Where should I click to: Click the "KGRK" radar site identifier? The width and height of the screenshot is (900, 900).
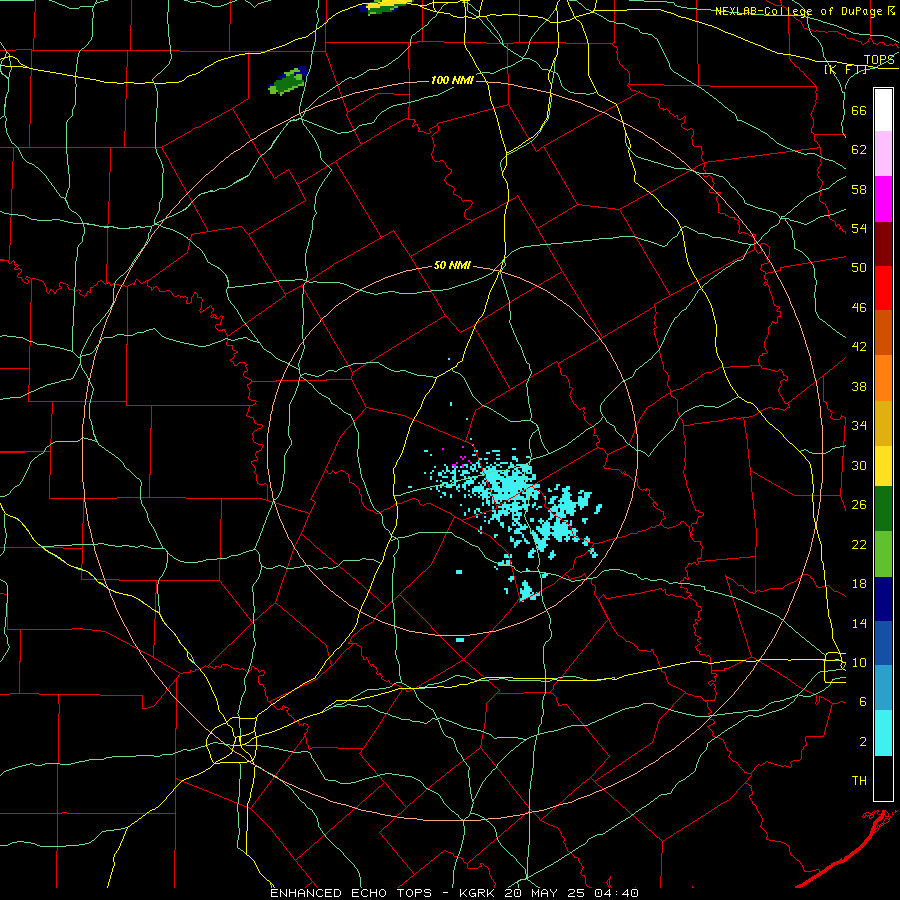pos(479,893)
